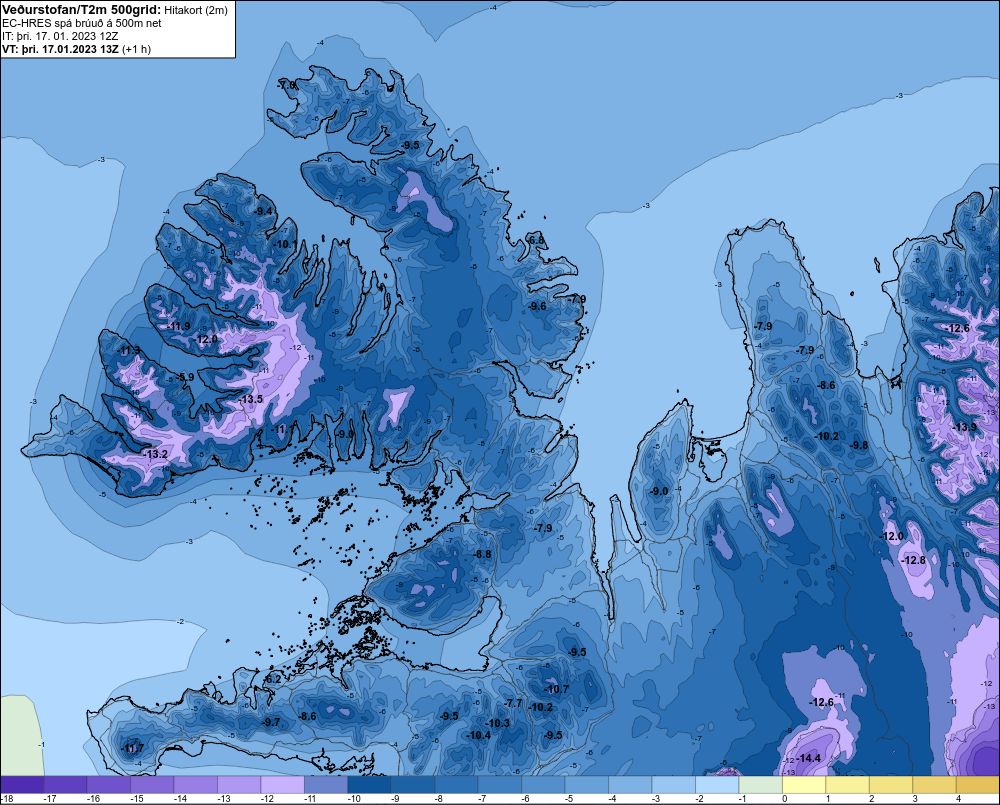Screen dimensions: 1000x805
Task: Select the -9.8 temperature value
Action: point(859,445)
